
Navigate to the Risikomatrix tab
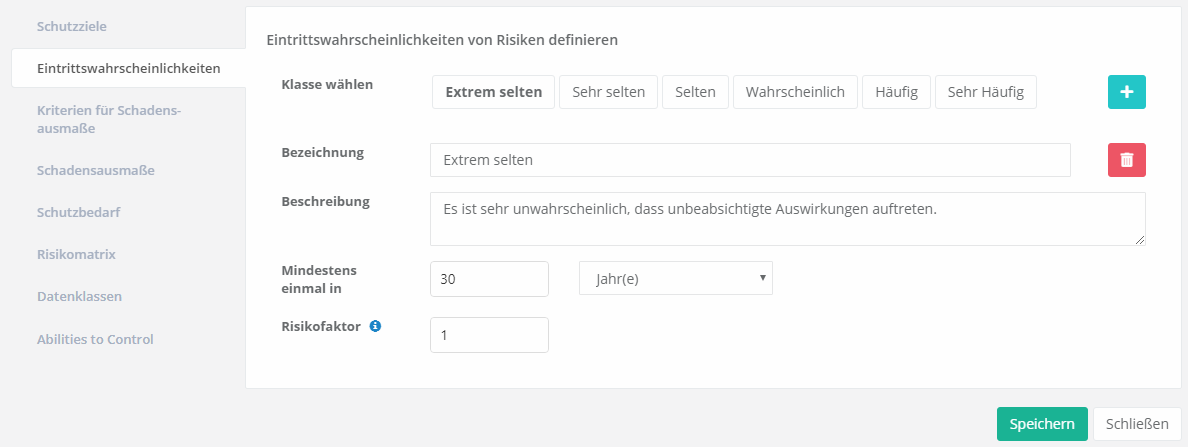76,254
